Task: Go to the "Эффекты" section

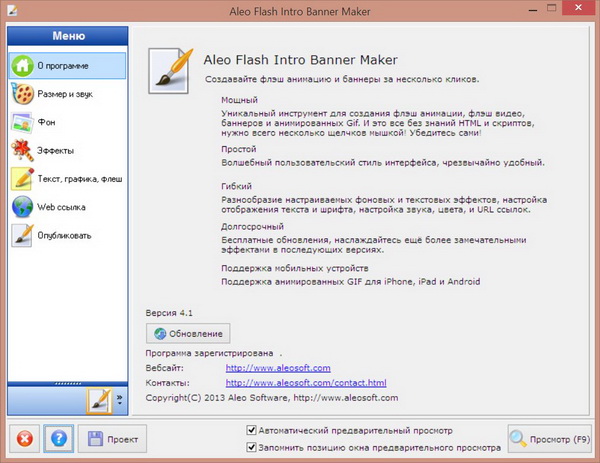Action: pos(67,150)
